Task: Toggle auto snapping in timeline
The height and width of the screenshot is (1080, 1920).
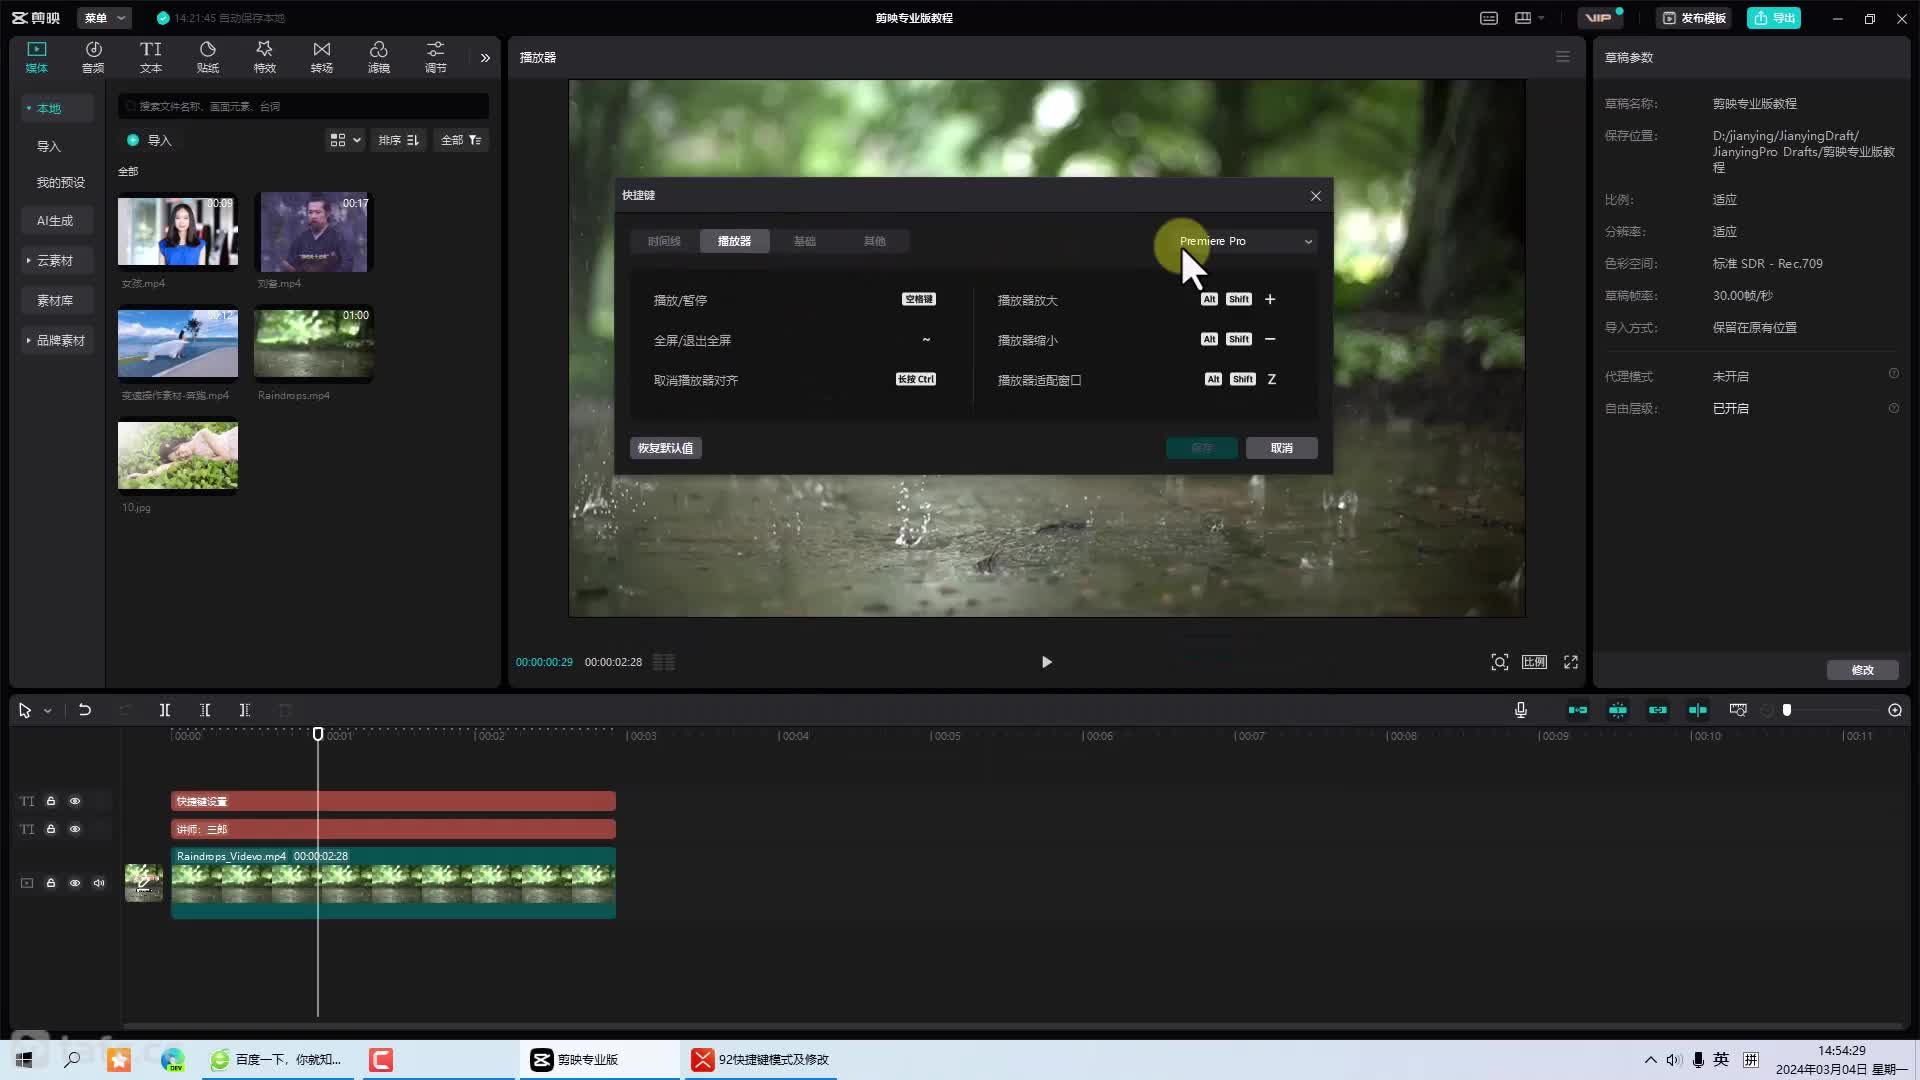Action: pos(1618,710)
